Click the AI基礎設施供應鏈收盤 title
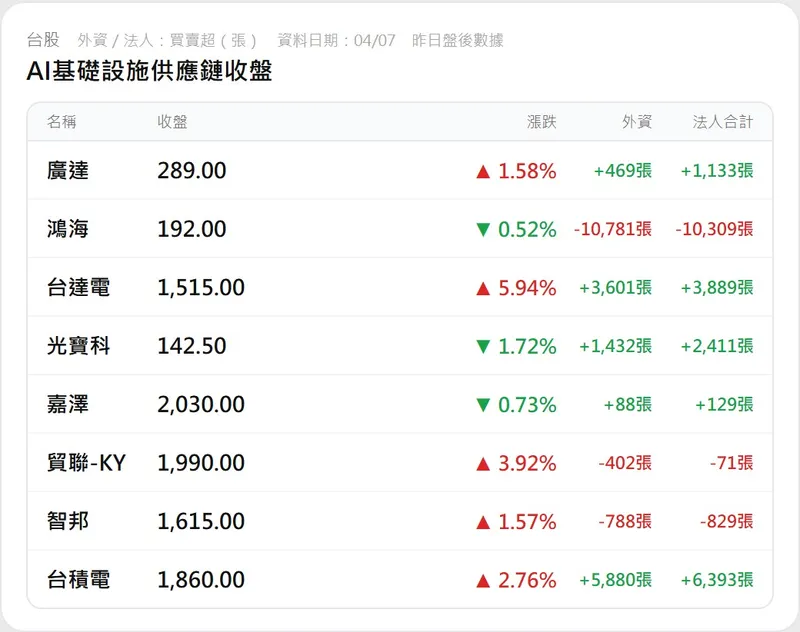800x632 pixels. 150,72
